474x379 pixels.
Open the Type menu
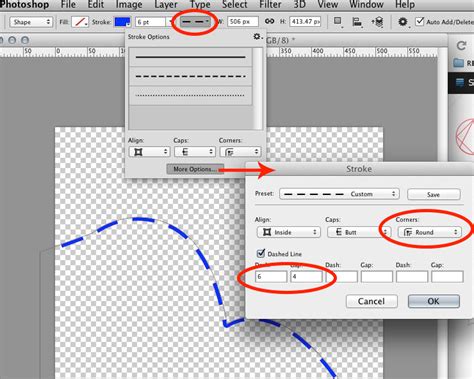tap(200, 5)
